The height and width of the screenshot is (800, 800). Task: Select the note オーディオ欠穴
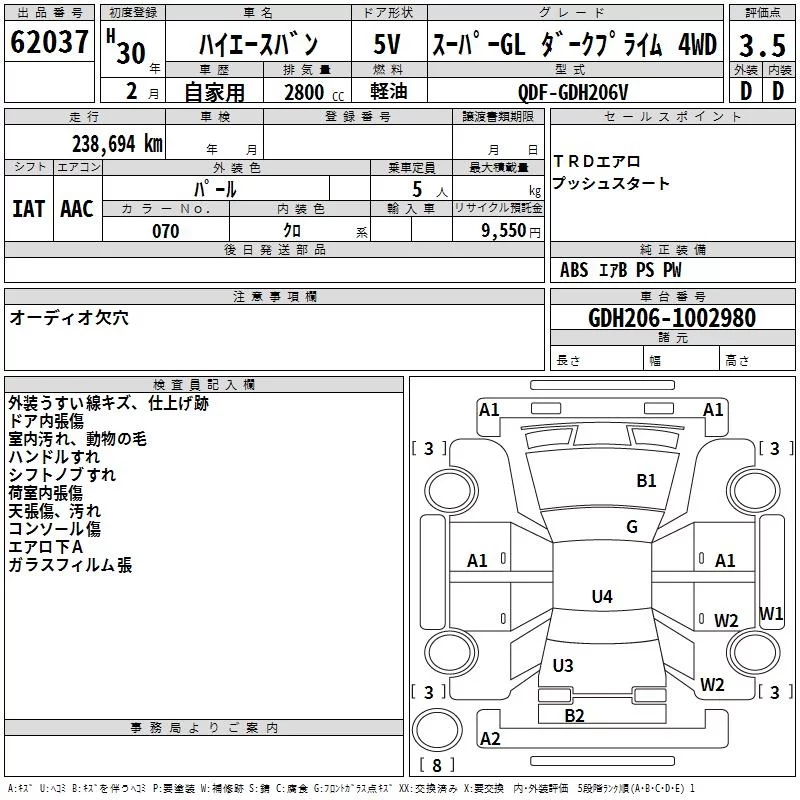[x=69, y=318]
